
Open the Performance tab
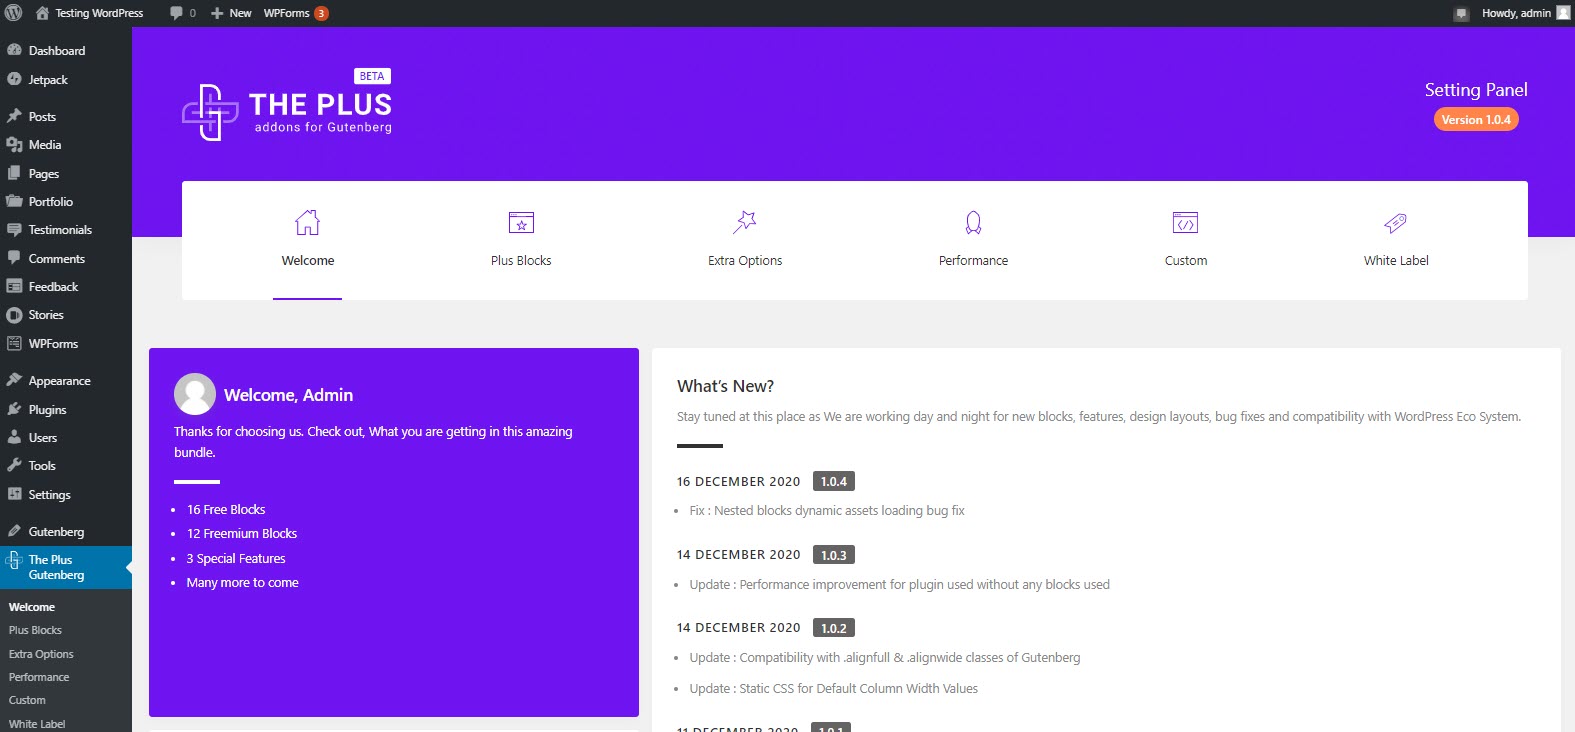pyautogui.click(x=973, y=240)
